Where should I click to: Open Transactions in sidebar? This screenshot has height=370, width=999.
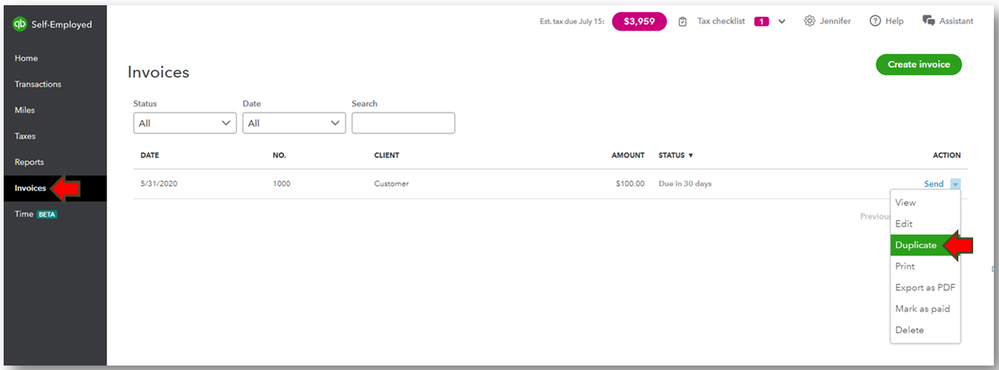pyautogui.click(x=38, y=84)
